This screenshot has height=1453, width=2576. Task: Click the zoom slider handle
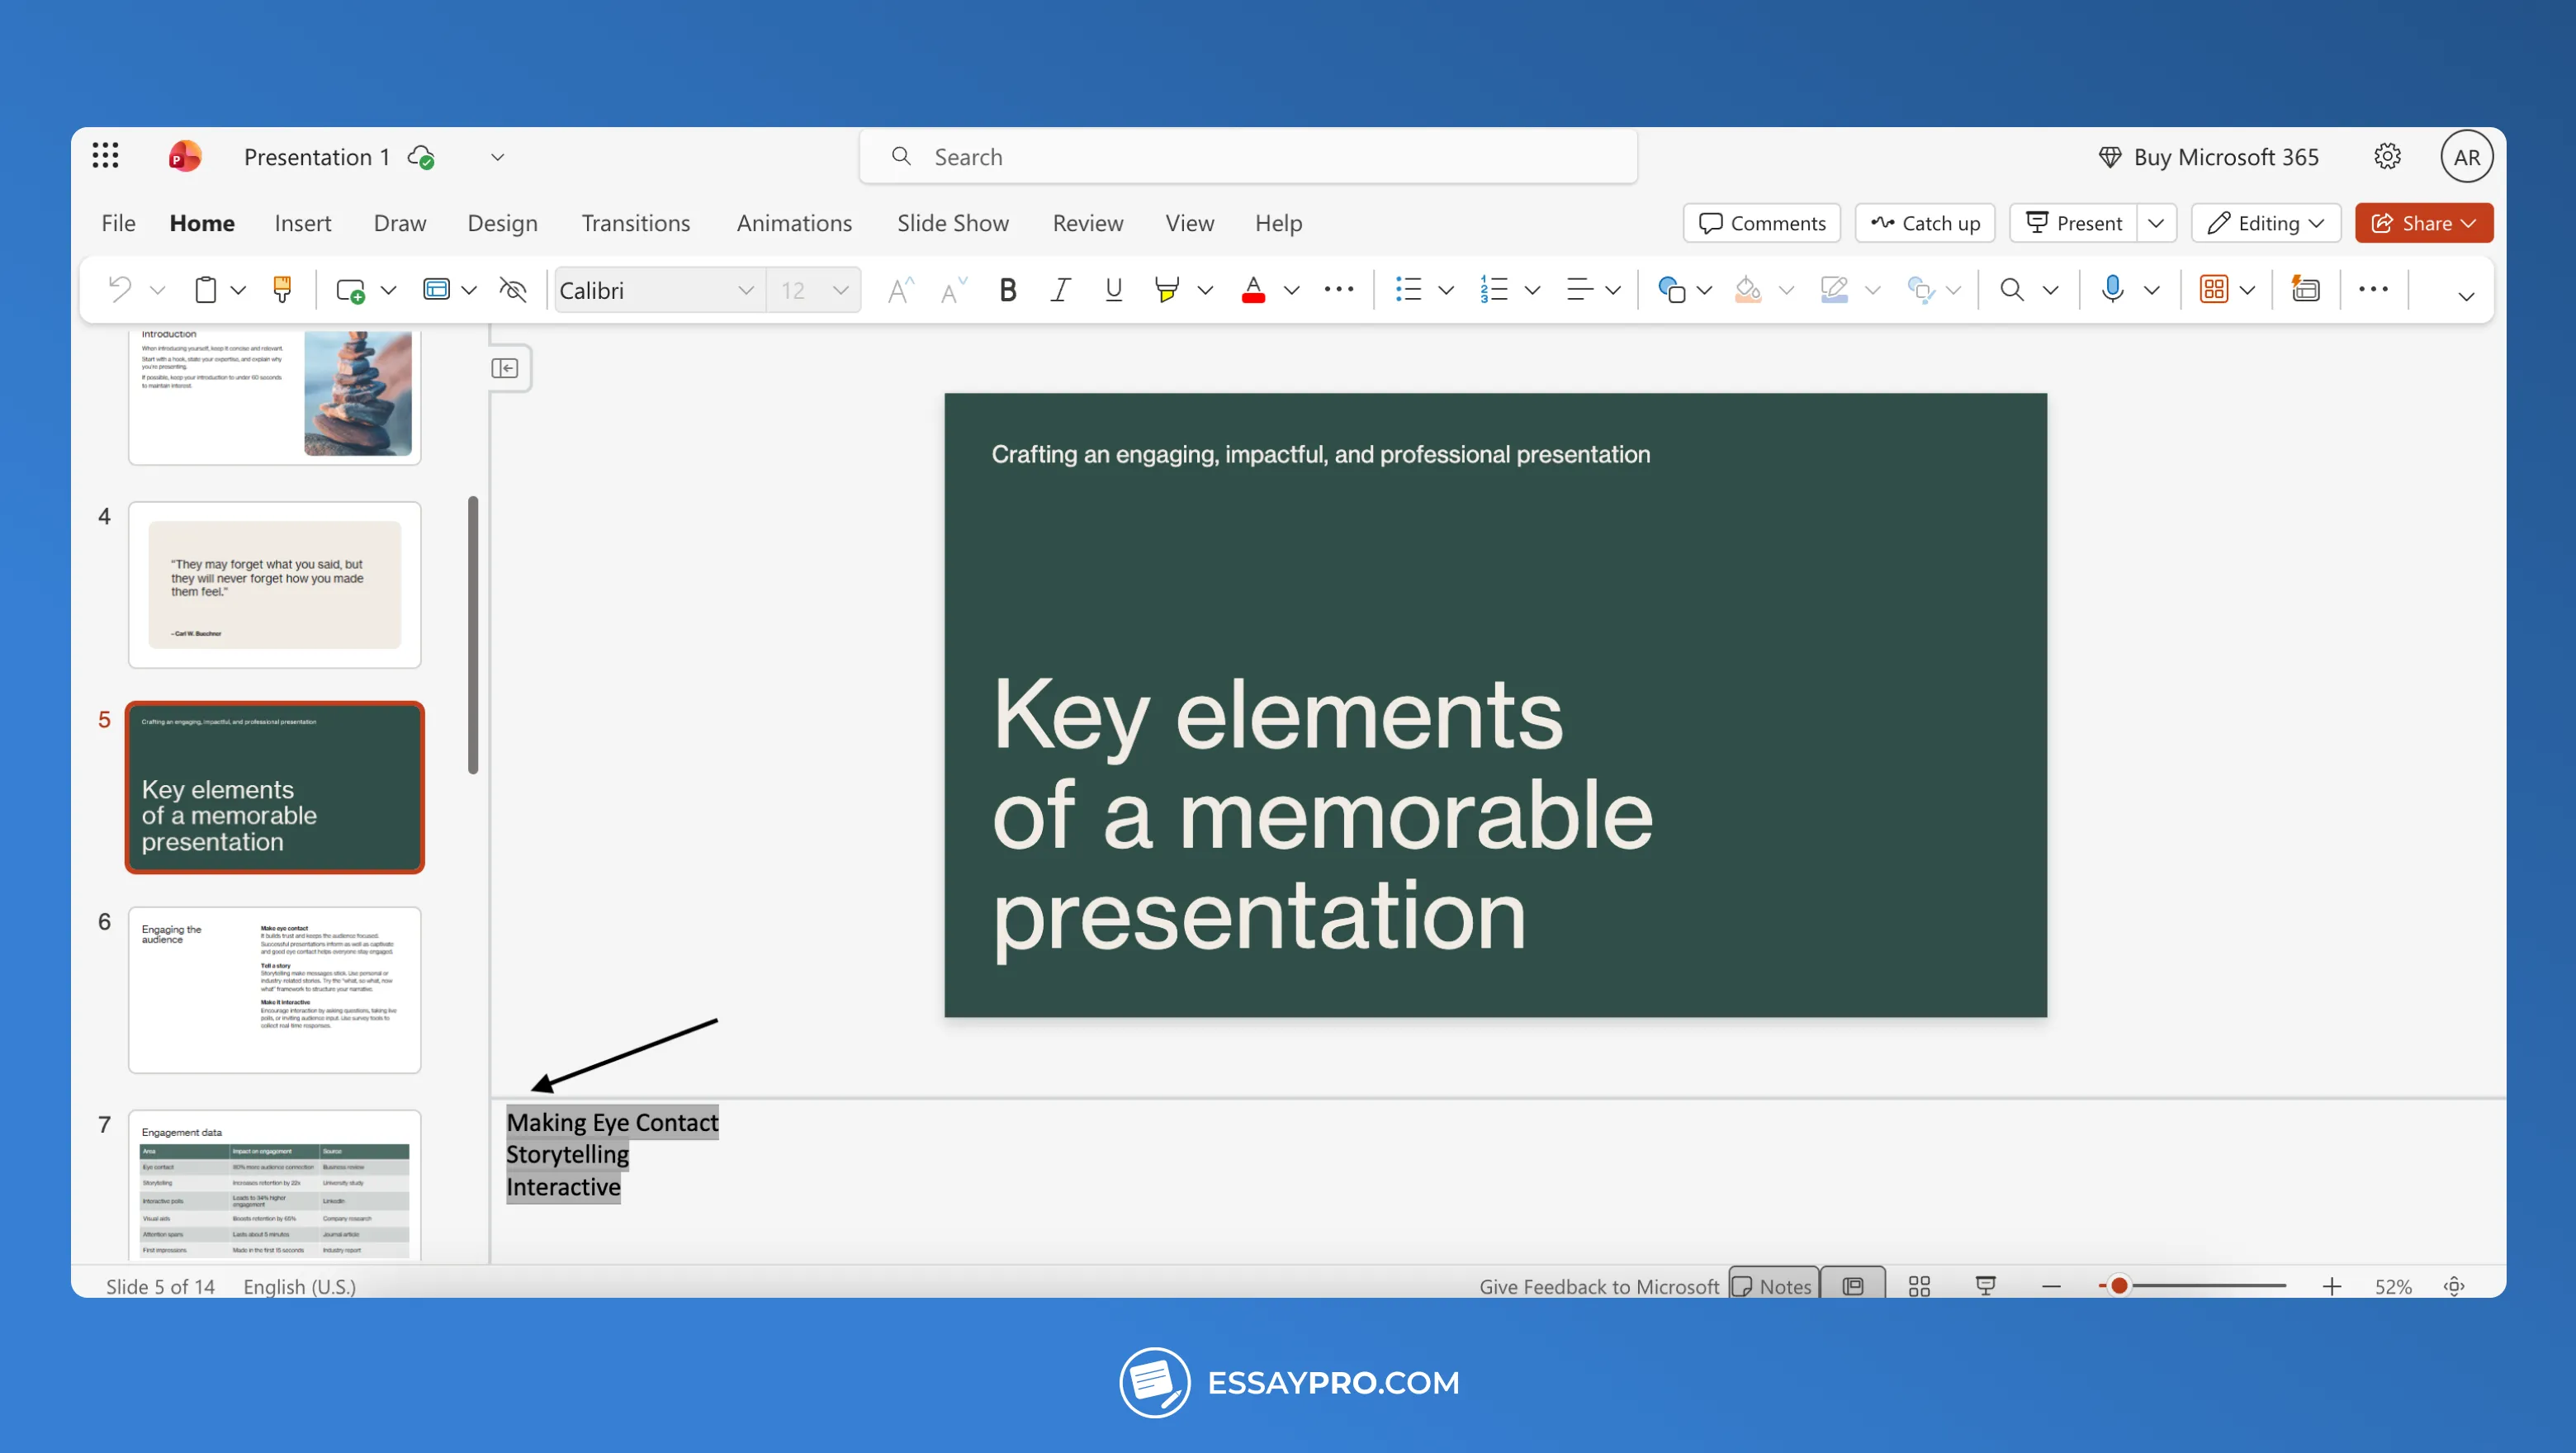[2118, 1286]
